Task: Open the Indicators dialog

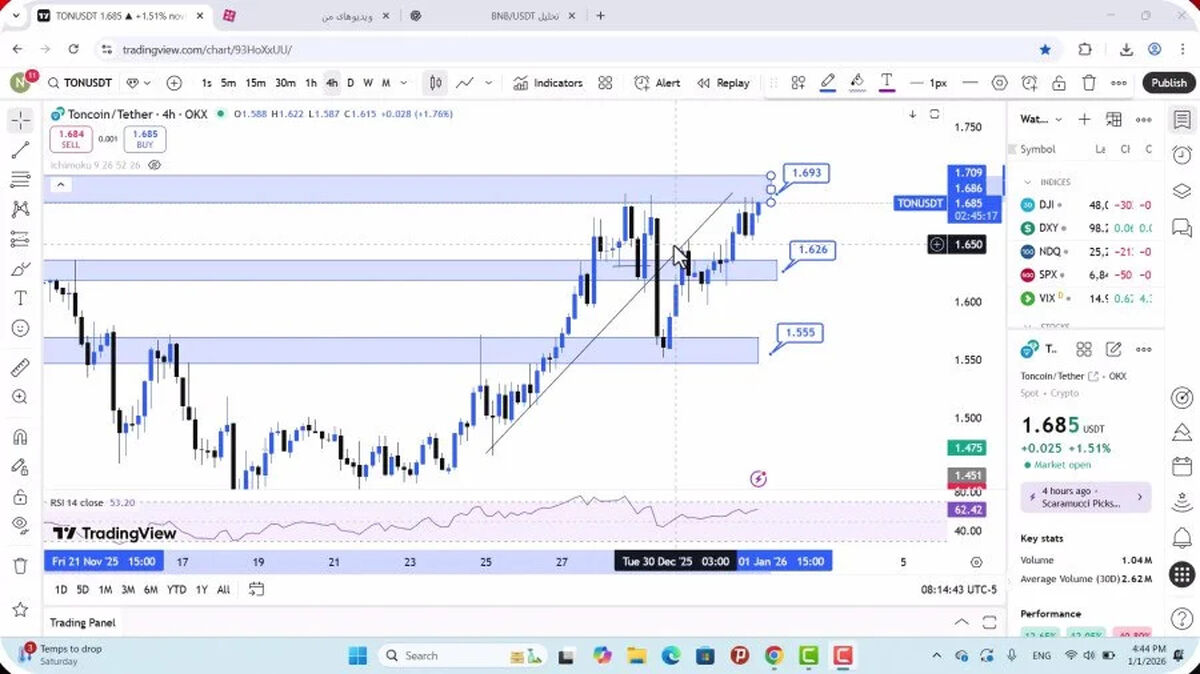Action: tap(548, 83)
